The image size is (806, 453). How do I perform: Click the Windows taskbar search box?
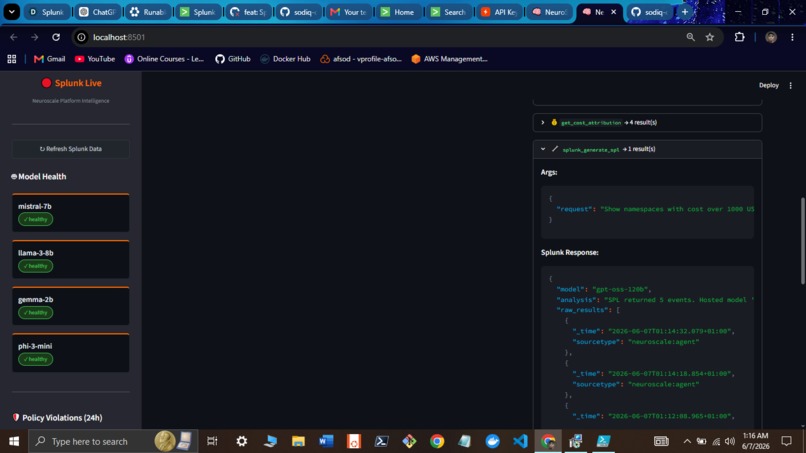(x=113, y=441)
